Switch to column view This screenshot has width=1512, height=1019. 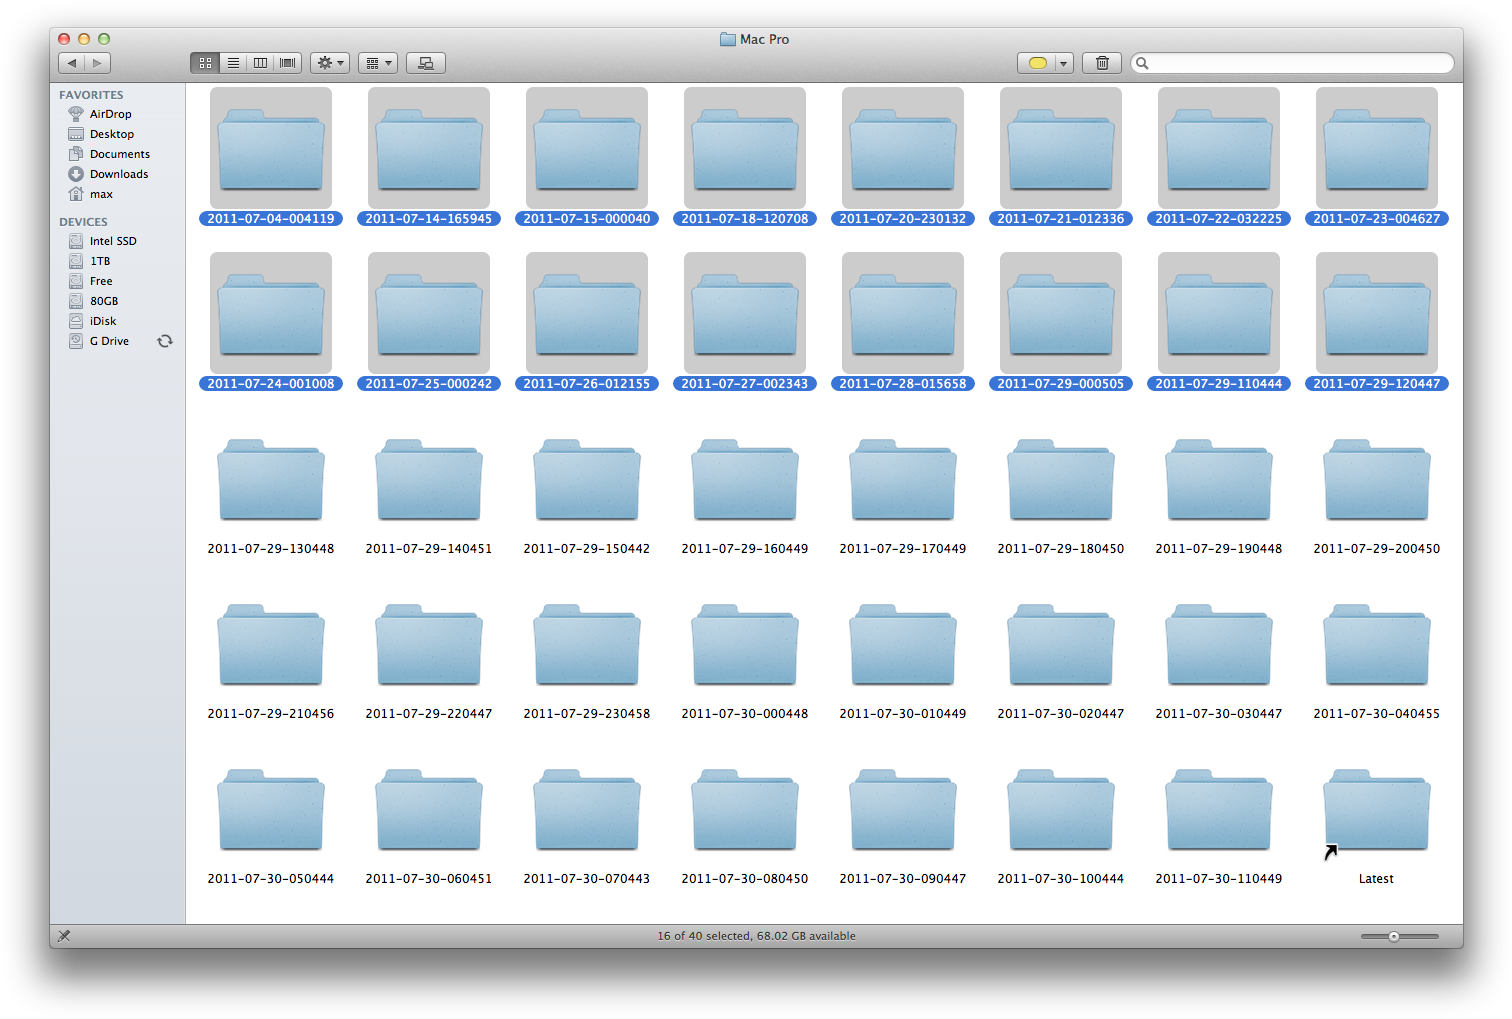[x=260, y=63]
